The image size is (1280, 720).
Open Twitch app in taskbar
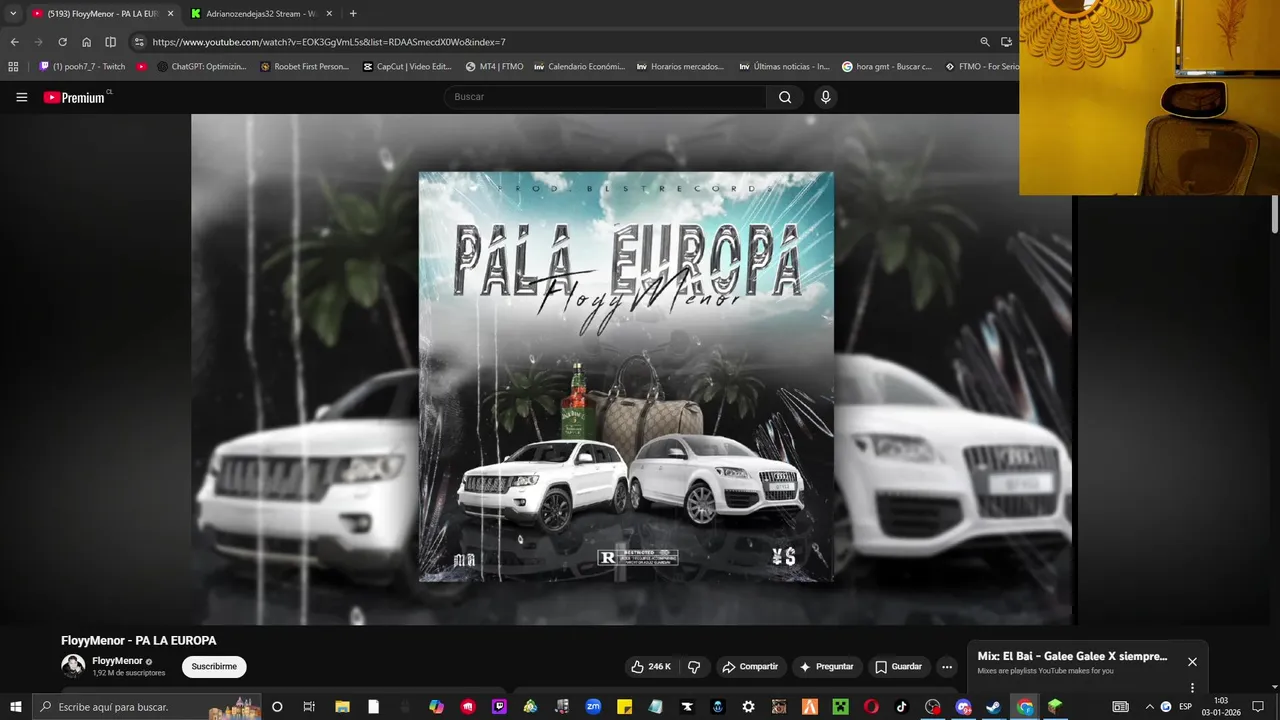coord(499,707)
